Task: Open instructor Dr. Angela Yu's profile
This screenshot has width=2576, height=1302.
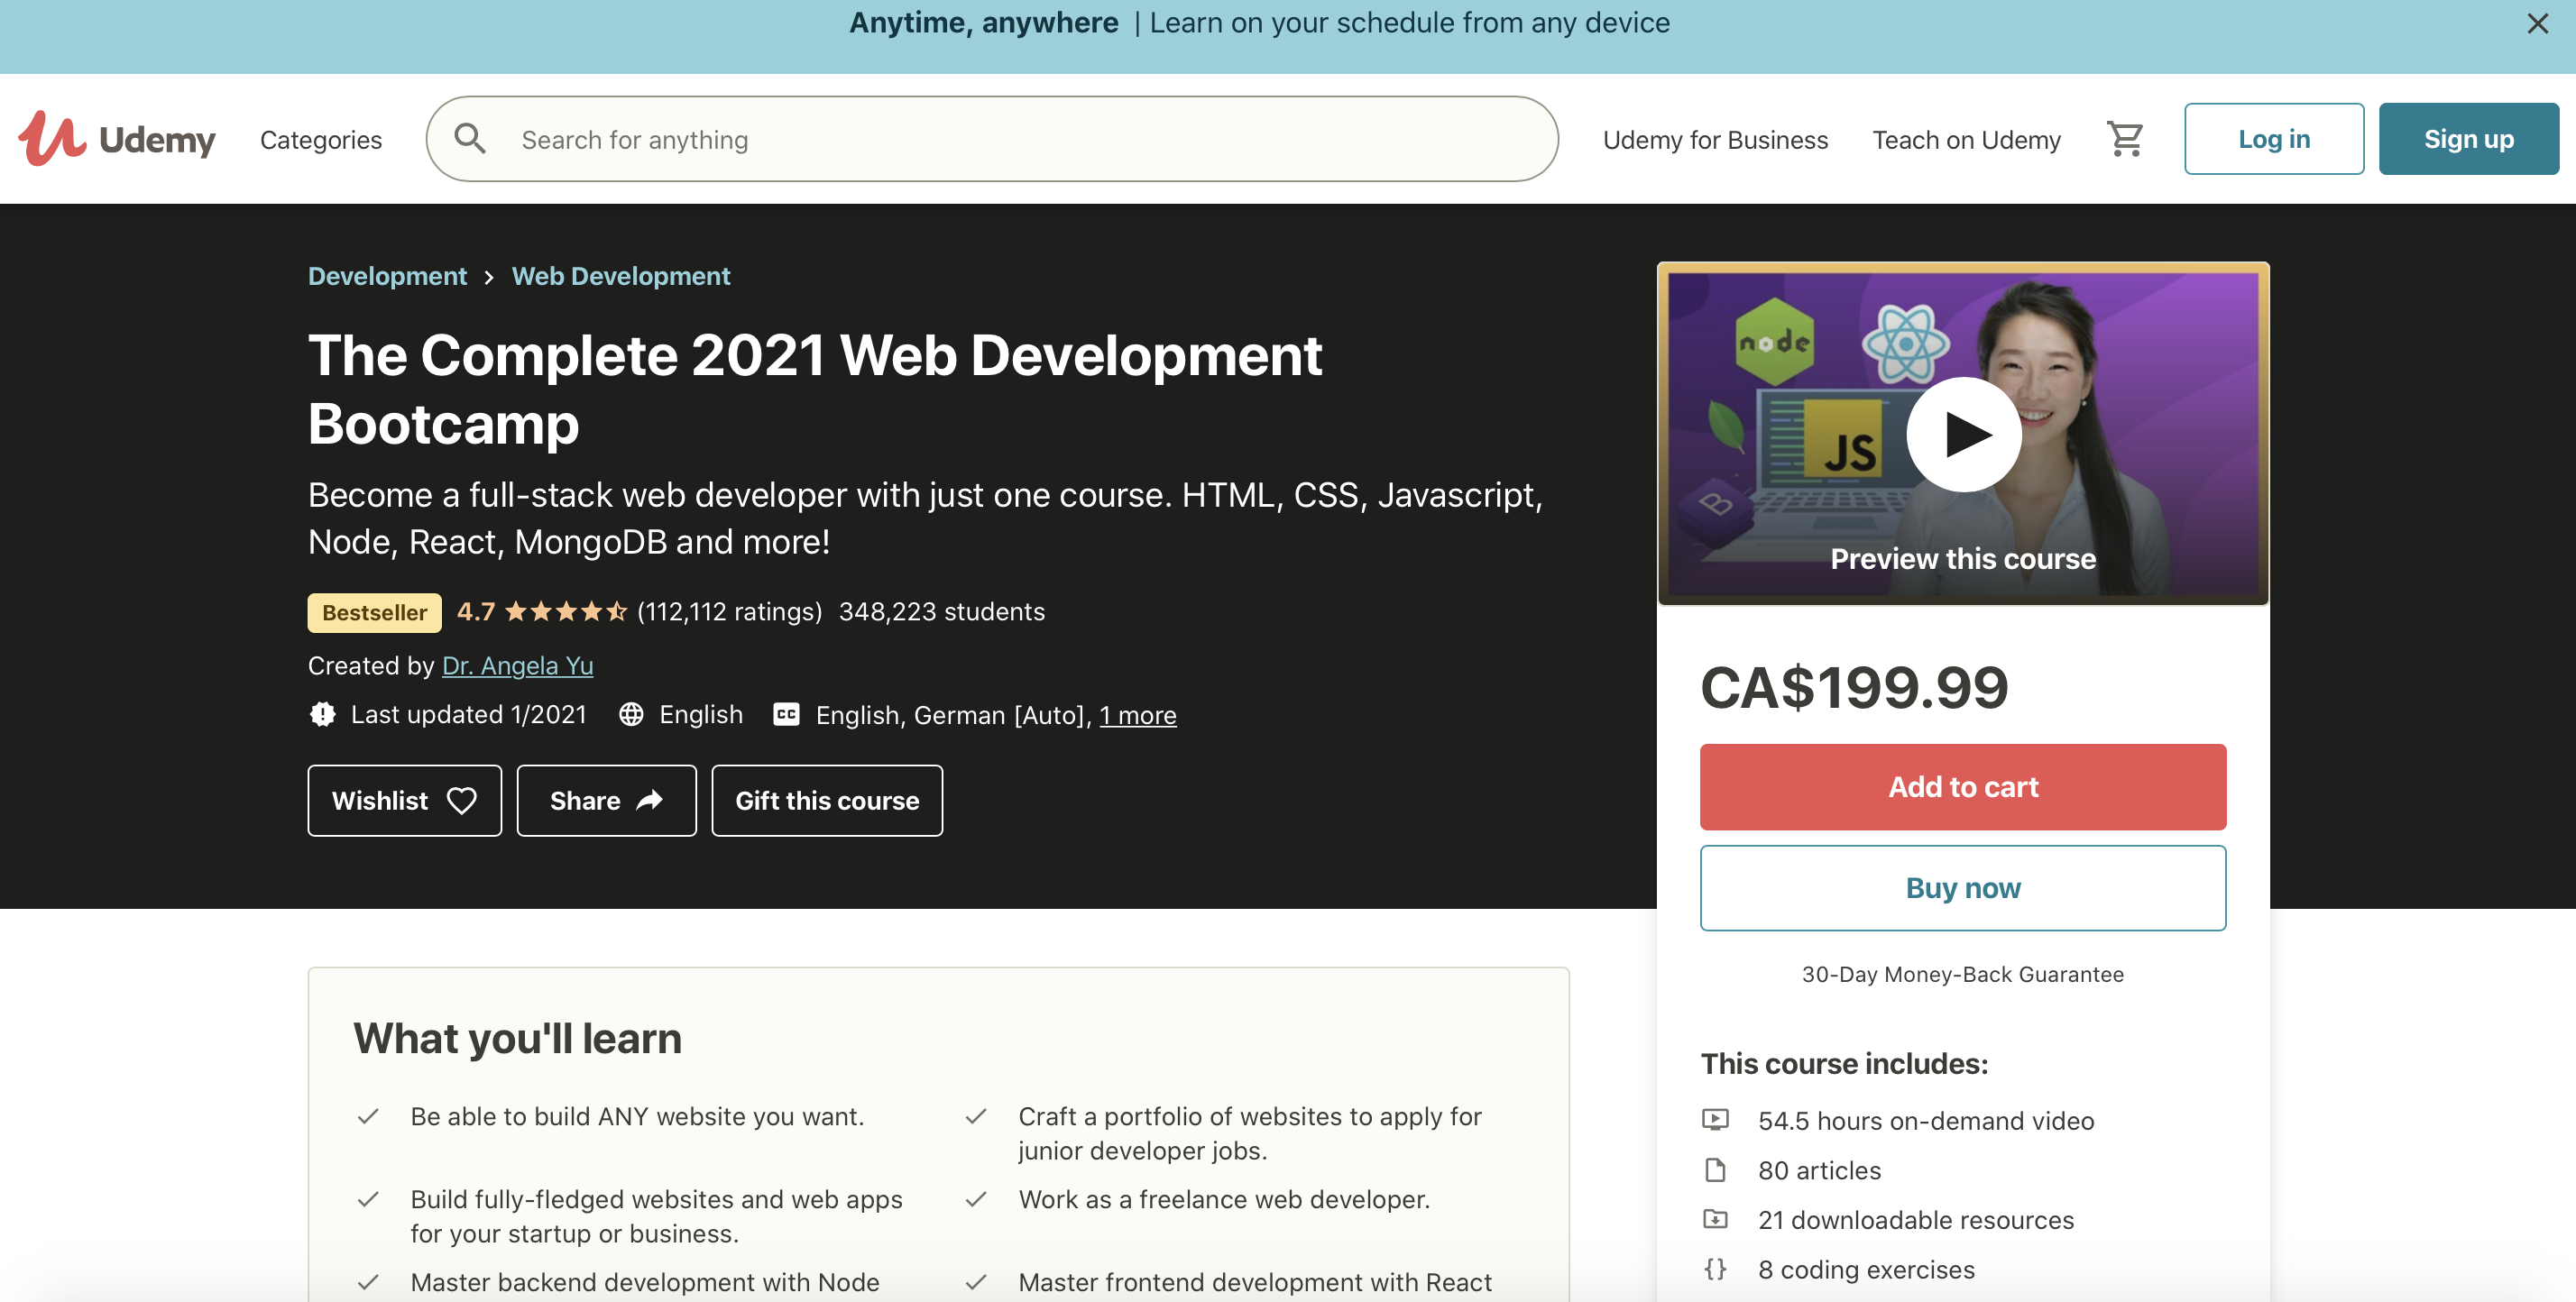Action: (x=517, y=665)
